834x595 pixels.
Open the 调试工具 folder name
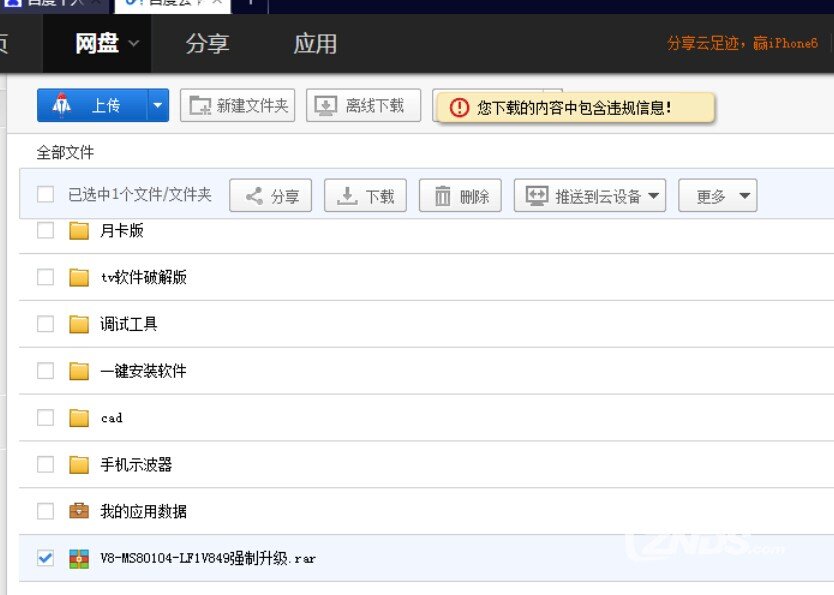129,324
